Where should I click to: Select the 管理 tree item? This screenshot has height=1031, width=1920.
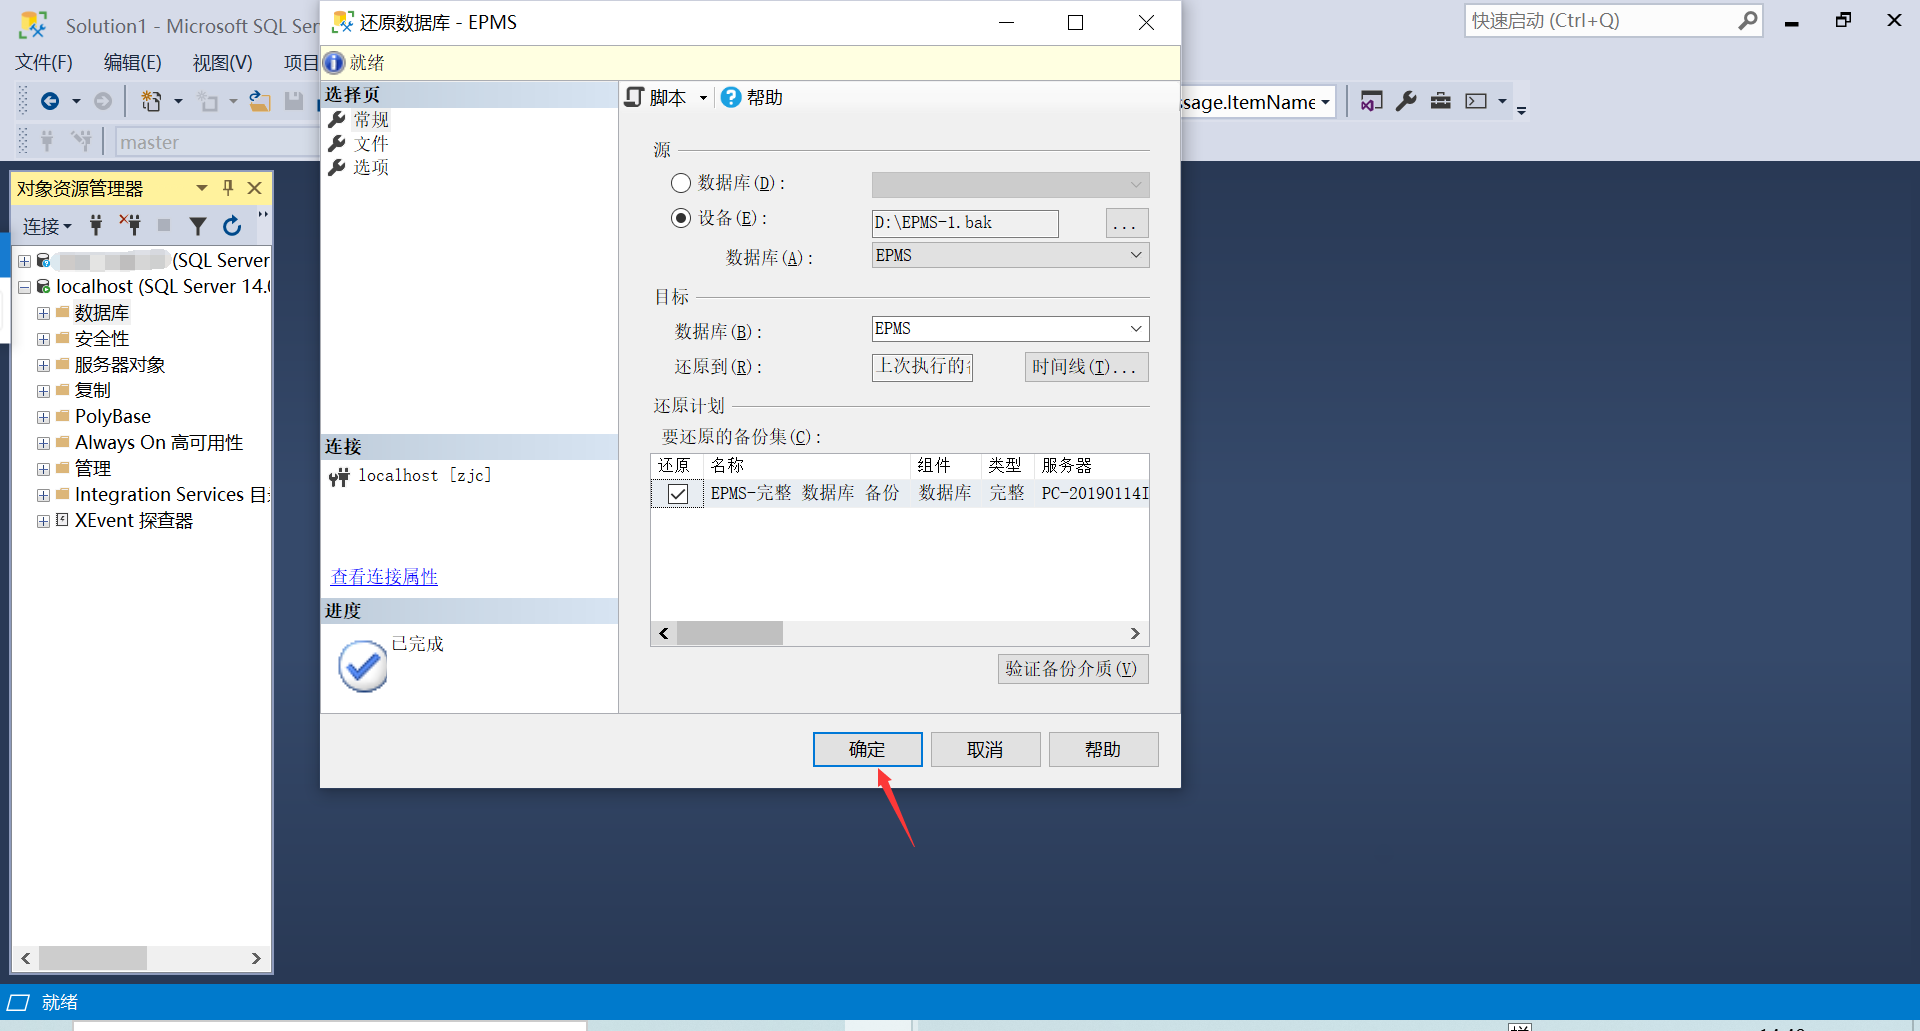coord(93,469)
